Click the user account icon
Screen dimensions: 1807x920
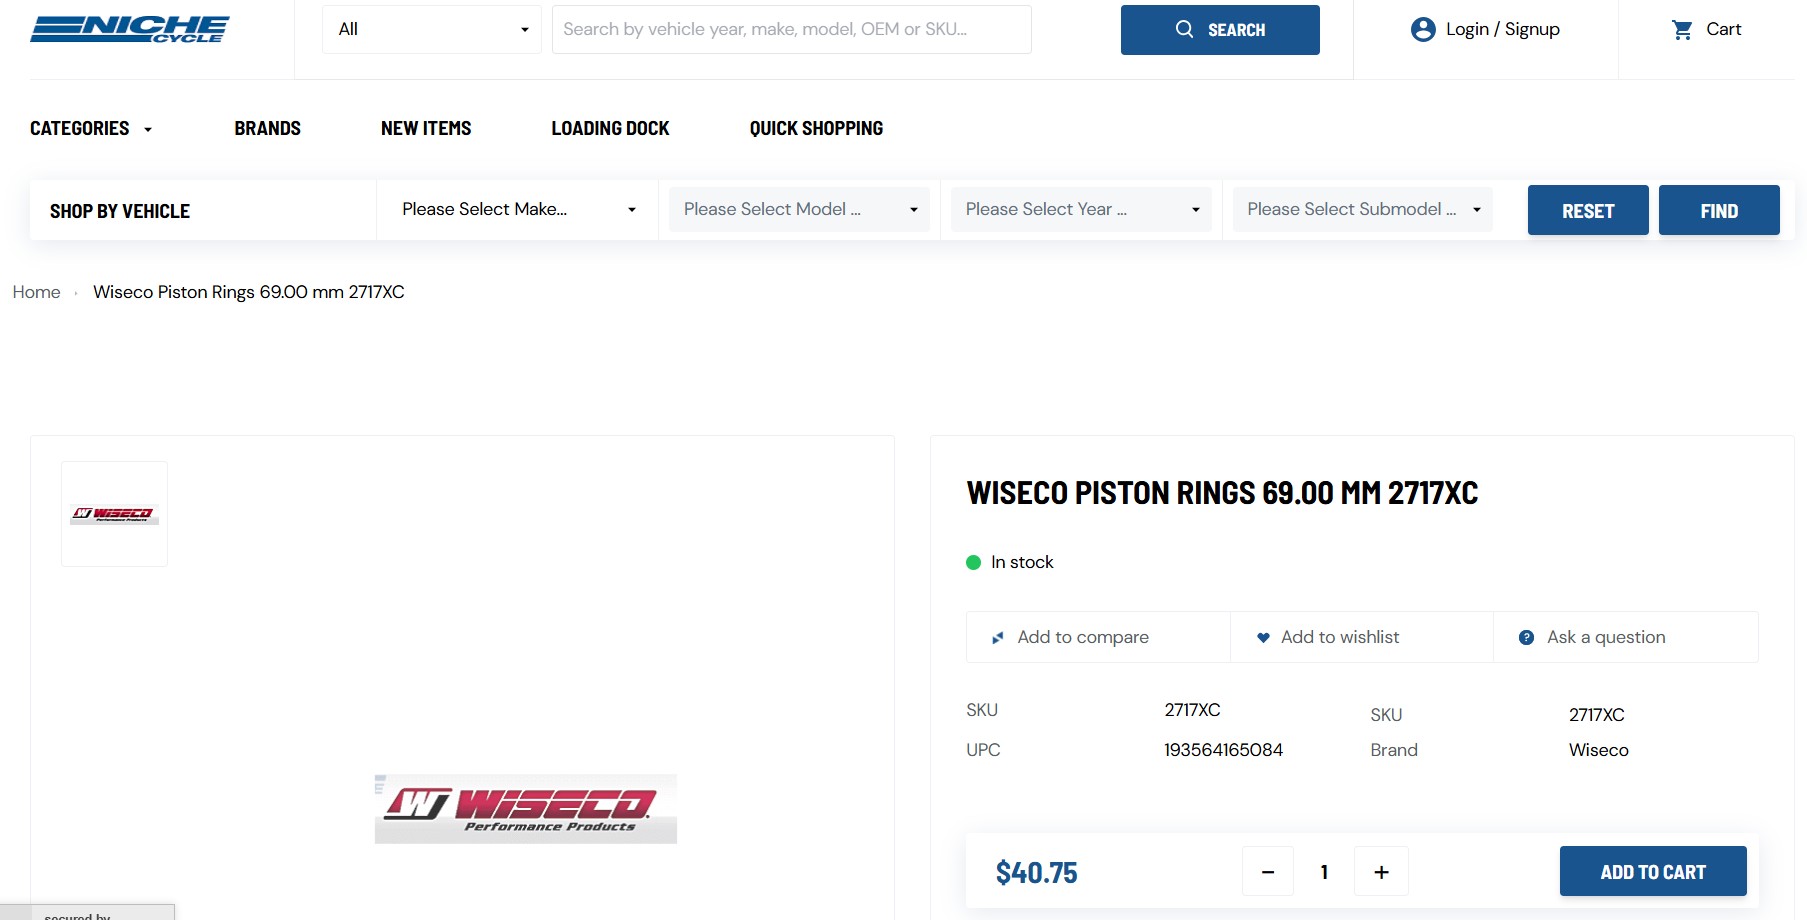coord(1422,30)
